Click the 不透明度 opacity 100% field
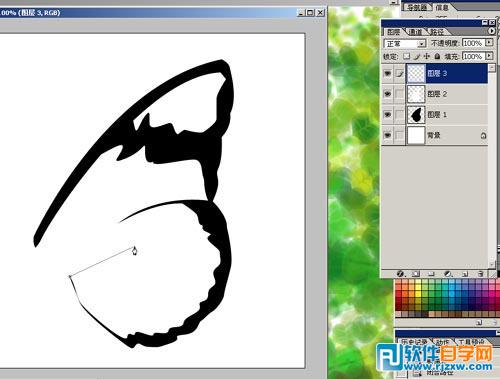The image size is (500, 379). coord(473,43)
